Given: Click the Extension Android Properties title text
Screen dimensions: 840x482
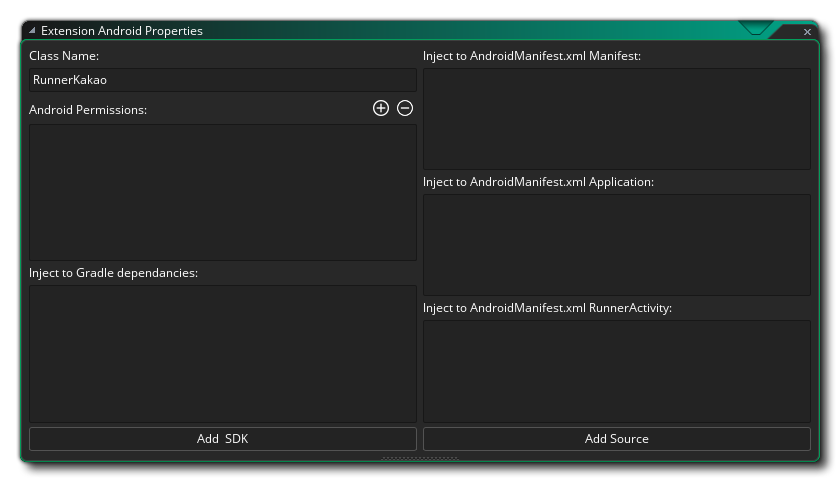Looking at the screenshot, I should click(121, 31).
